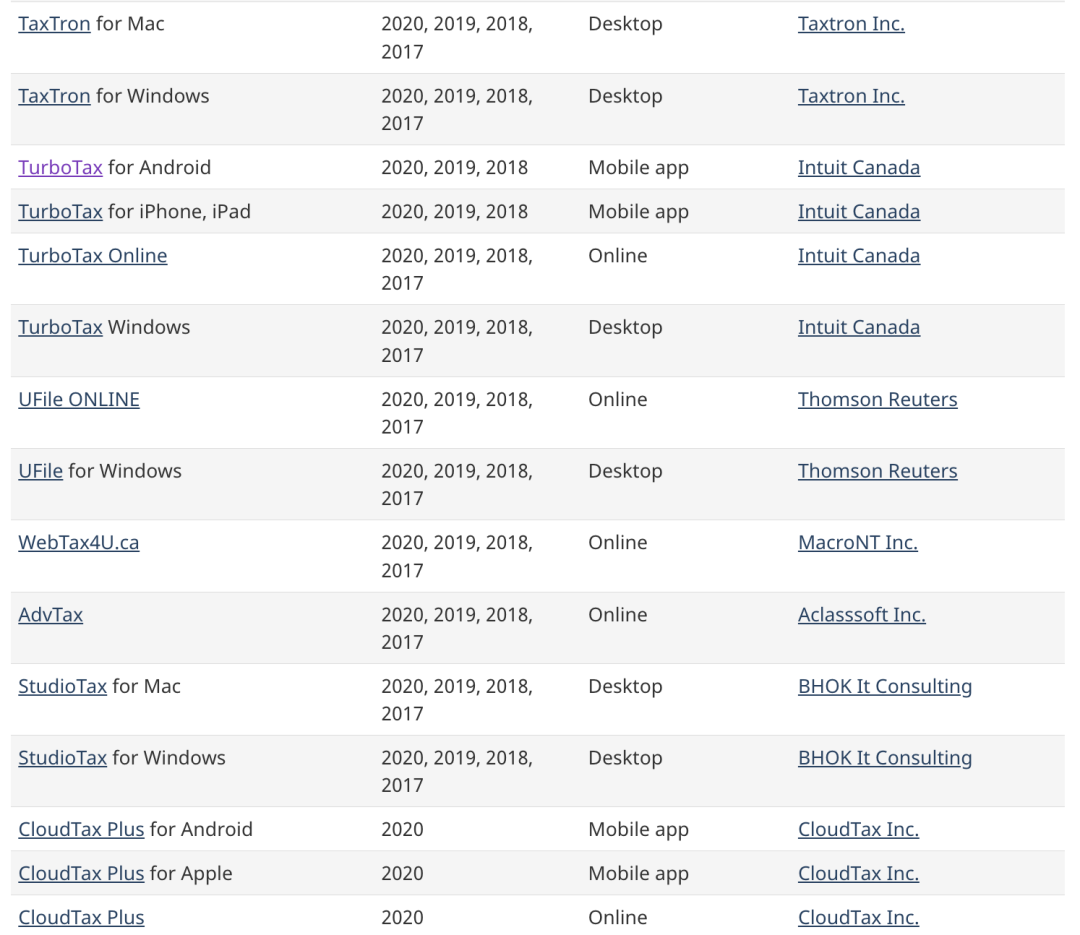1080x935 pixels.
Task: Click the StudioTax link for Windows
Action: coord(62,758)
